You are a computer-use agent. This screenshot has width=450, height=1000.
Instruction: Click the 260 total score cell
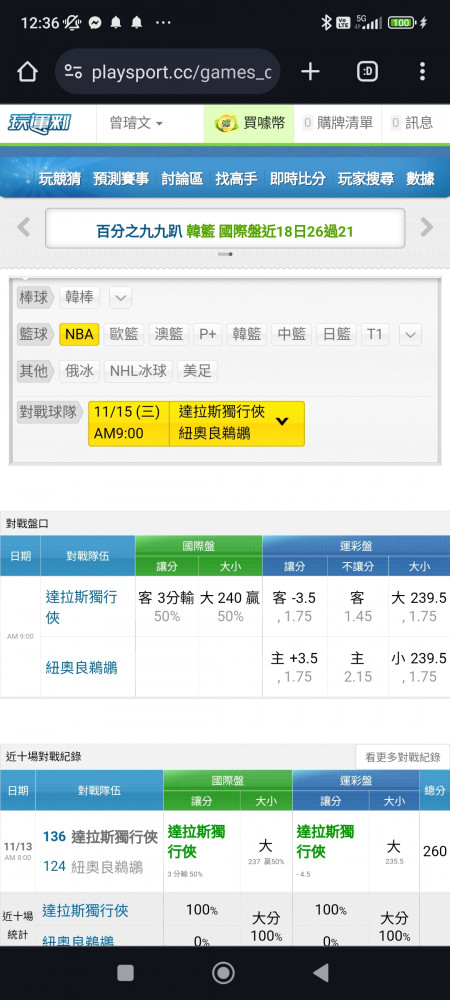435,851
